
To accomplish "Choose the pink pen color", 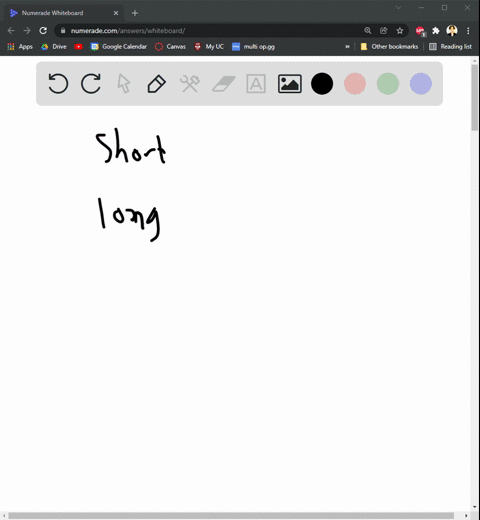I will [355, 83].
